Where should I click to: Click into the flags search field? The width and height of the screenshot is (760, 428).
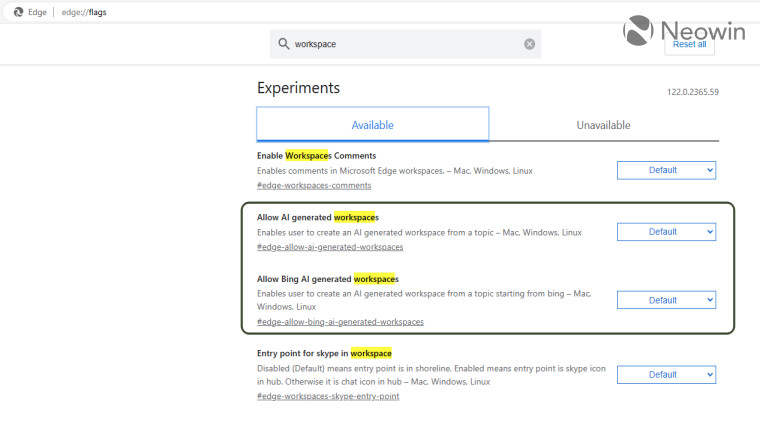pyautogui.click(x=405, y=44)
